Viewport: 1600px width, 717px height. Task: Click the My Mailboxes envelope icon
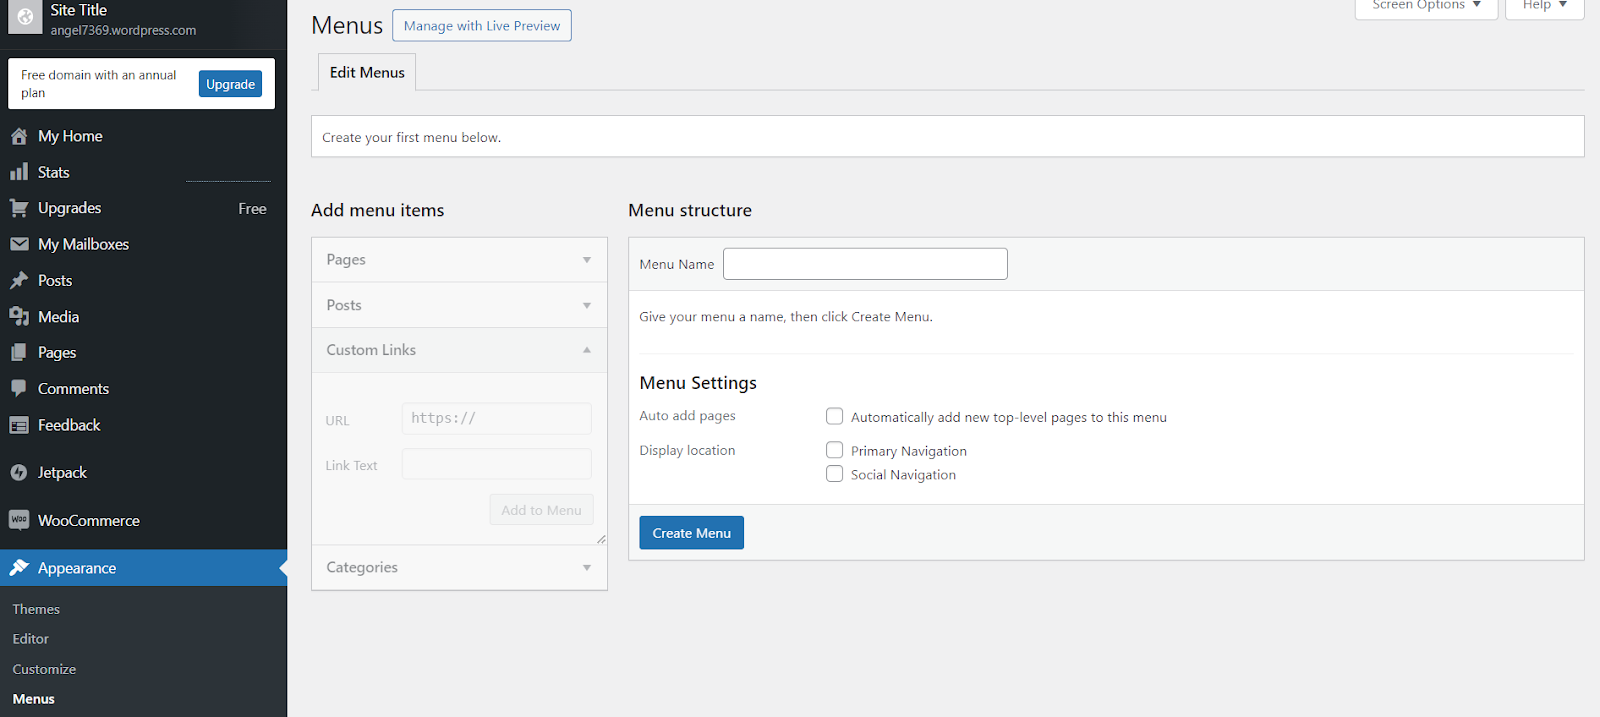tap(19, 244)
